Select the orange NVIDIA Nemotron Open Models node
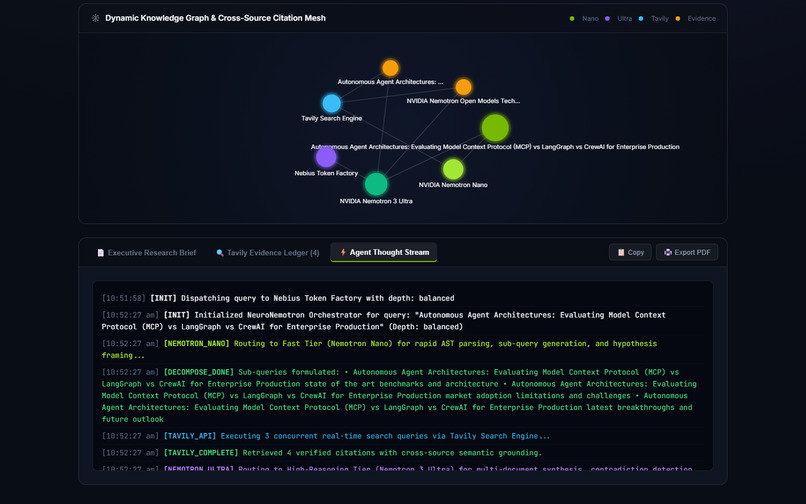This screenshot has height=504, width=806. [x=463, y=87]
